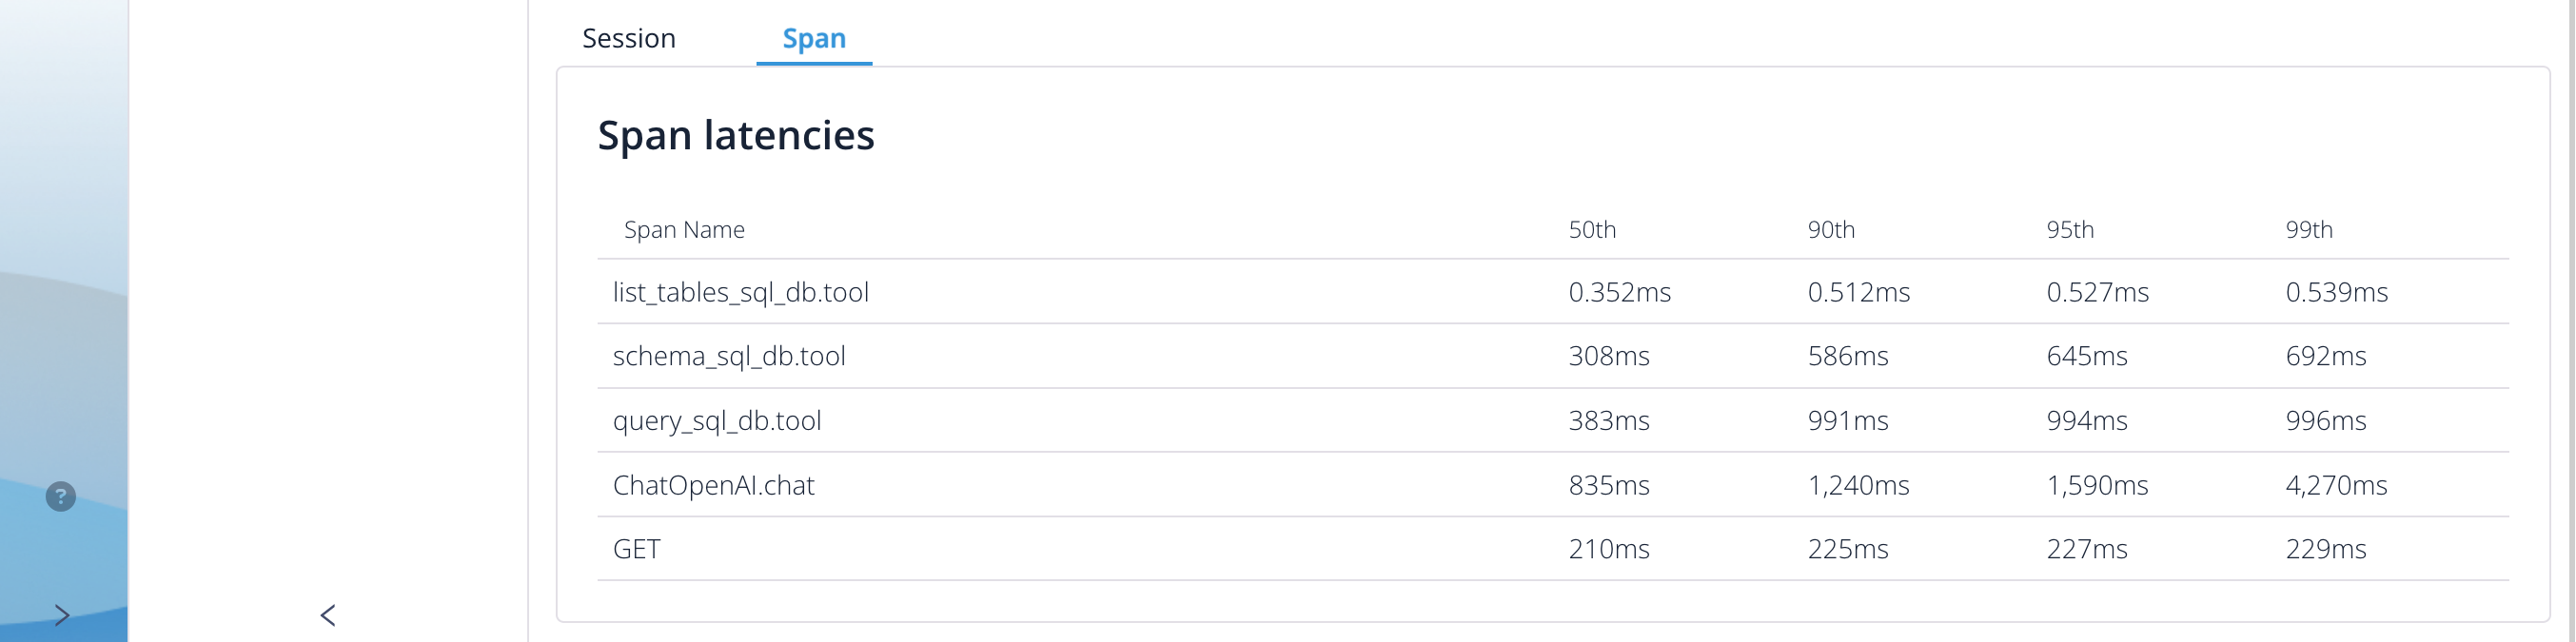Expand the left navigation bar chevron
Screen dimensions: 2576x642
62,615
